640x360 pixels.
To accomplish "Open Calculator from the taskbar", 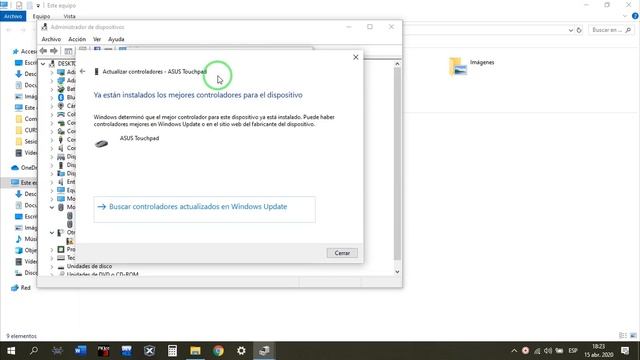I will click(x=172, y=351).
